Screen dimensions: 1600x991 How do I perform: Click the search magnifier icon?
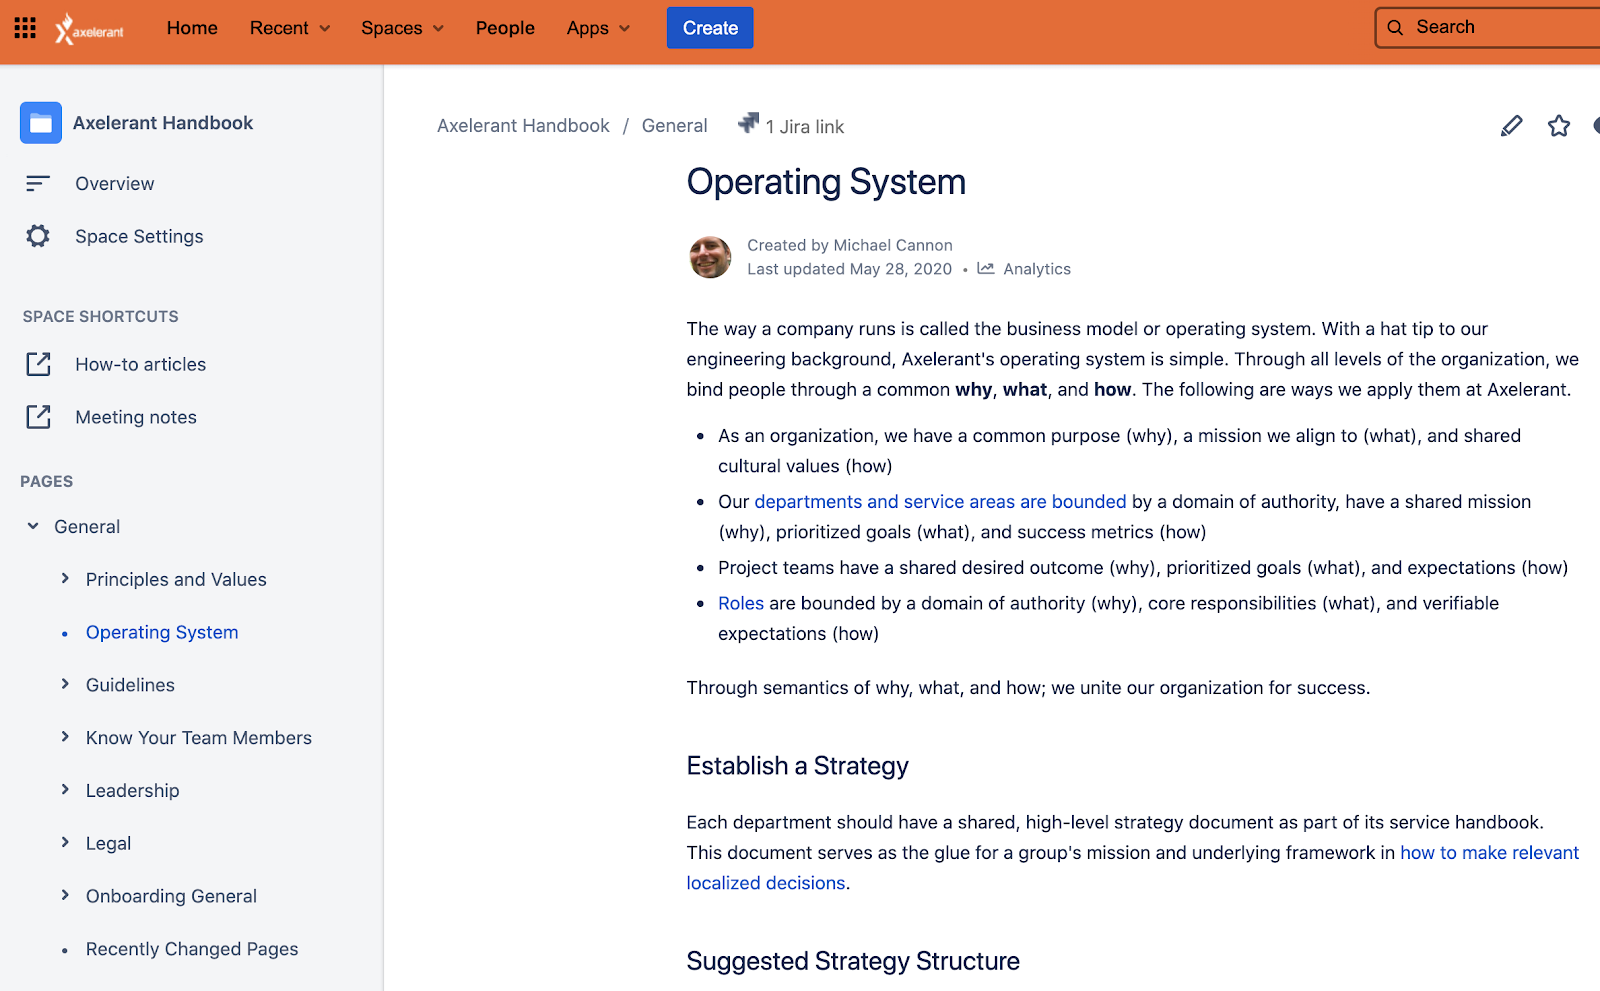[x=1395, y=28]
